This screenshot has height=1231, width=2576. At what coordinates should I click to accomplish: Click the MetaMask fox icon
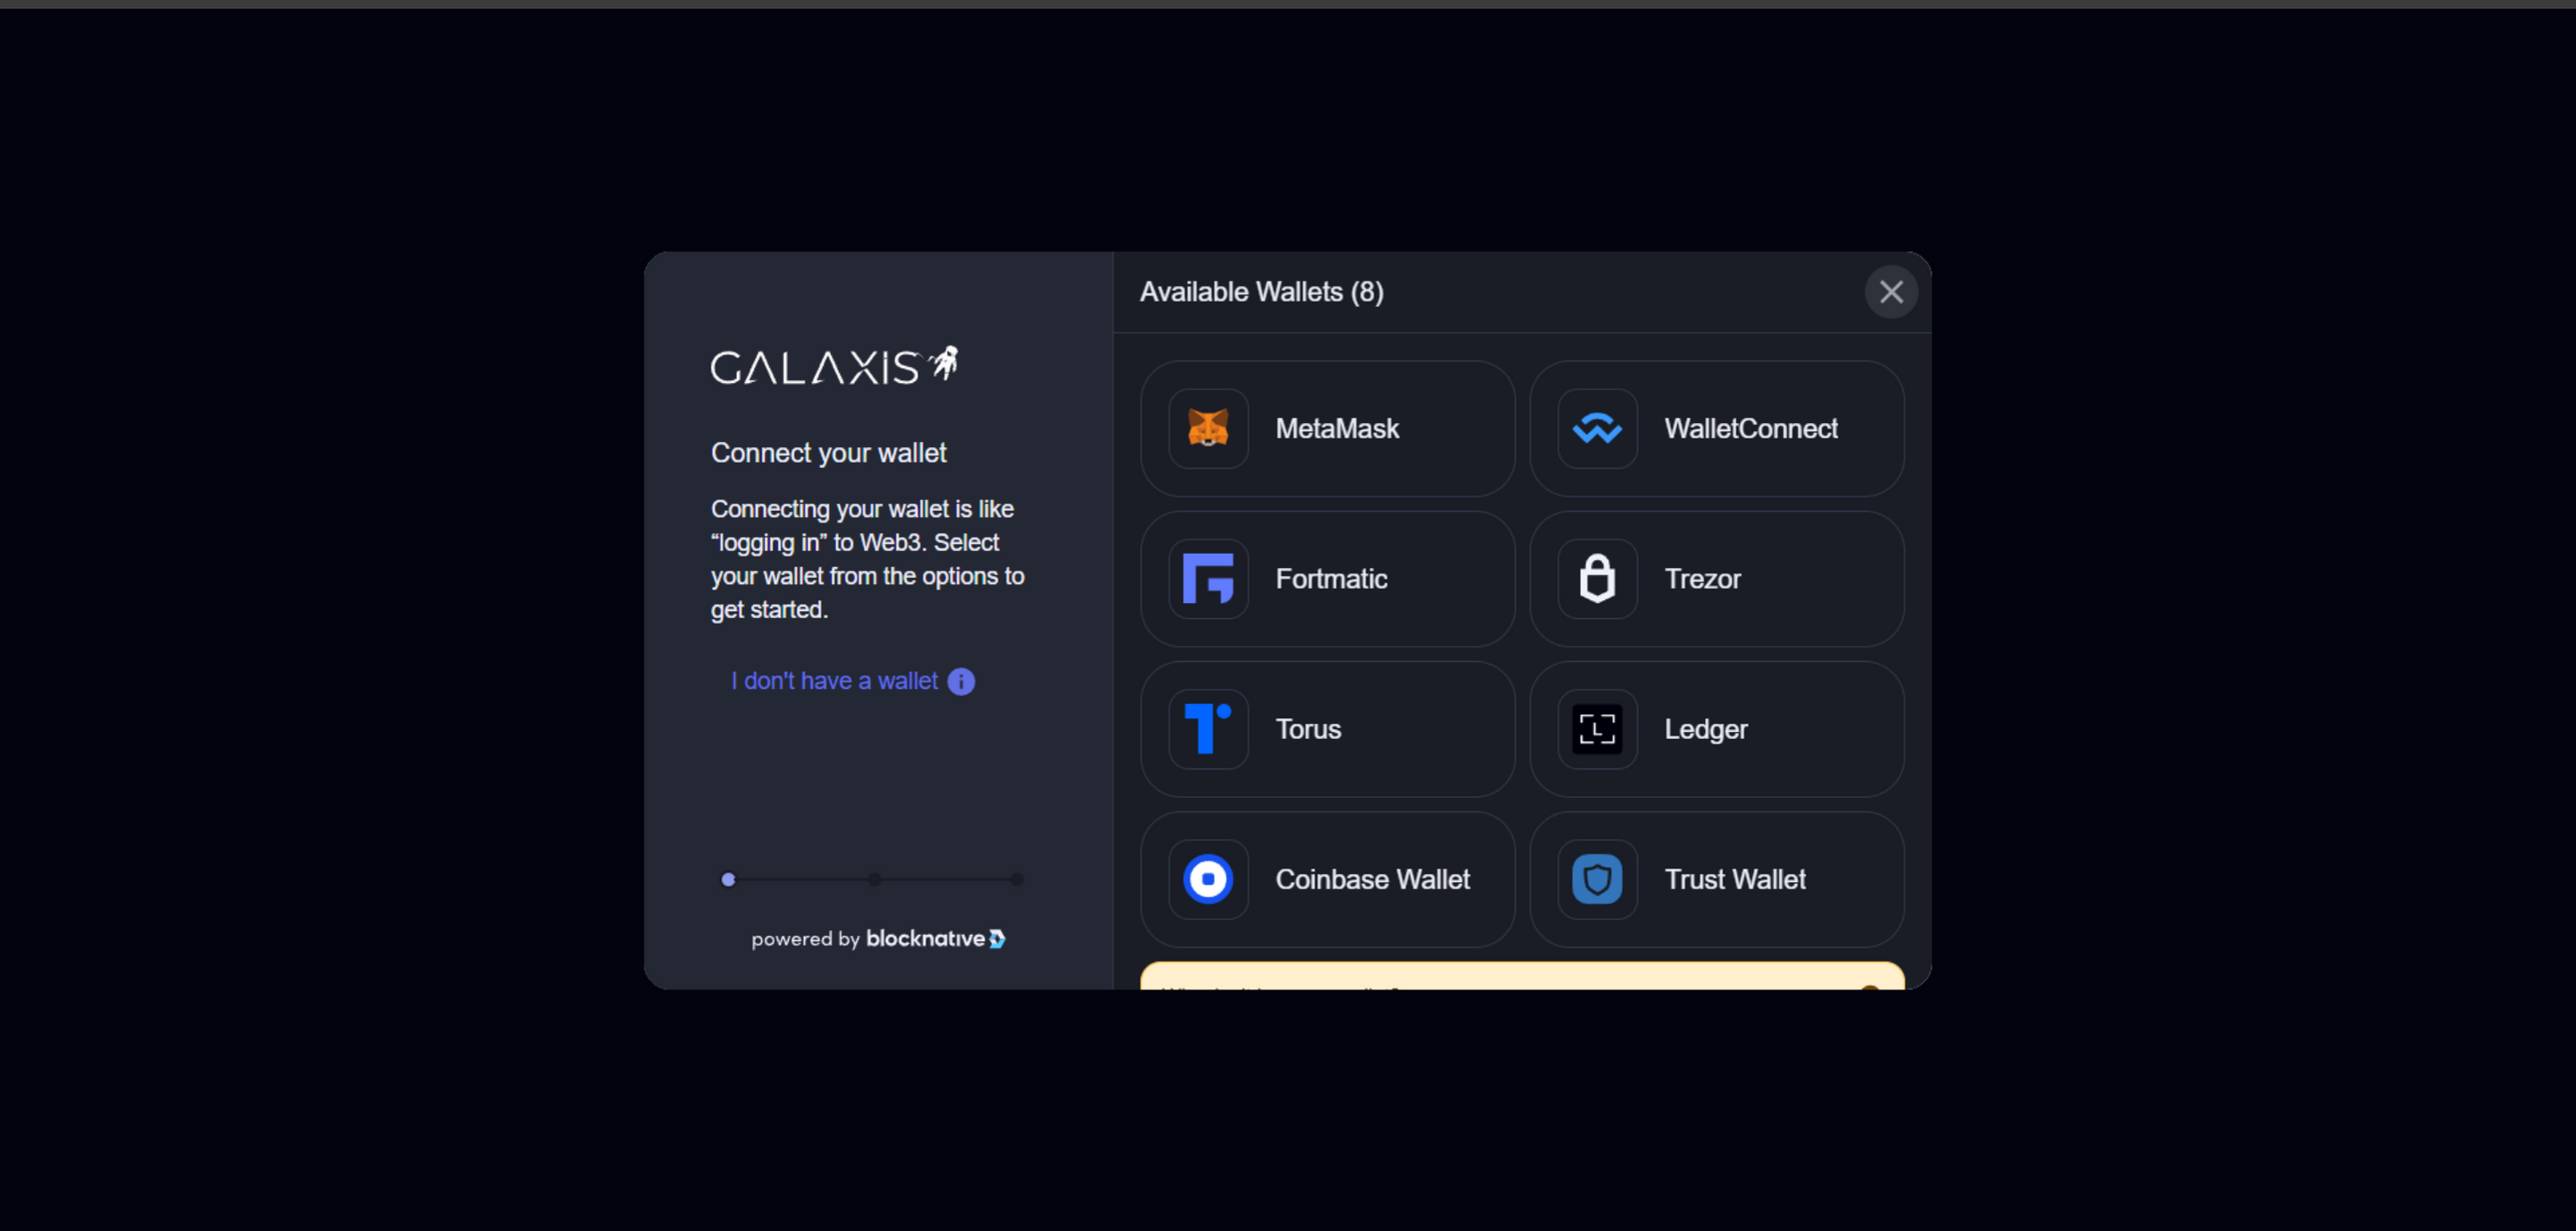(x=1208, y=428)
